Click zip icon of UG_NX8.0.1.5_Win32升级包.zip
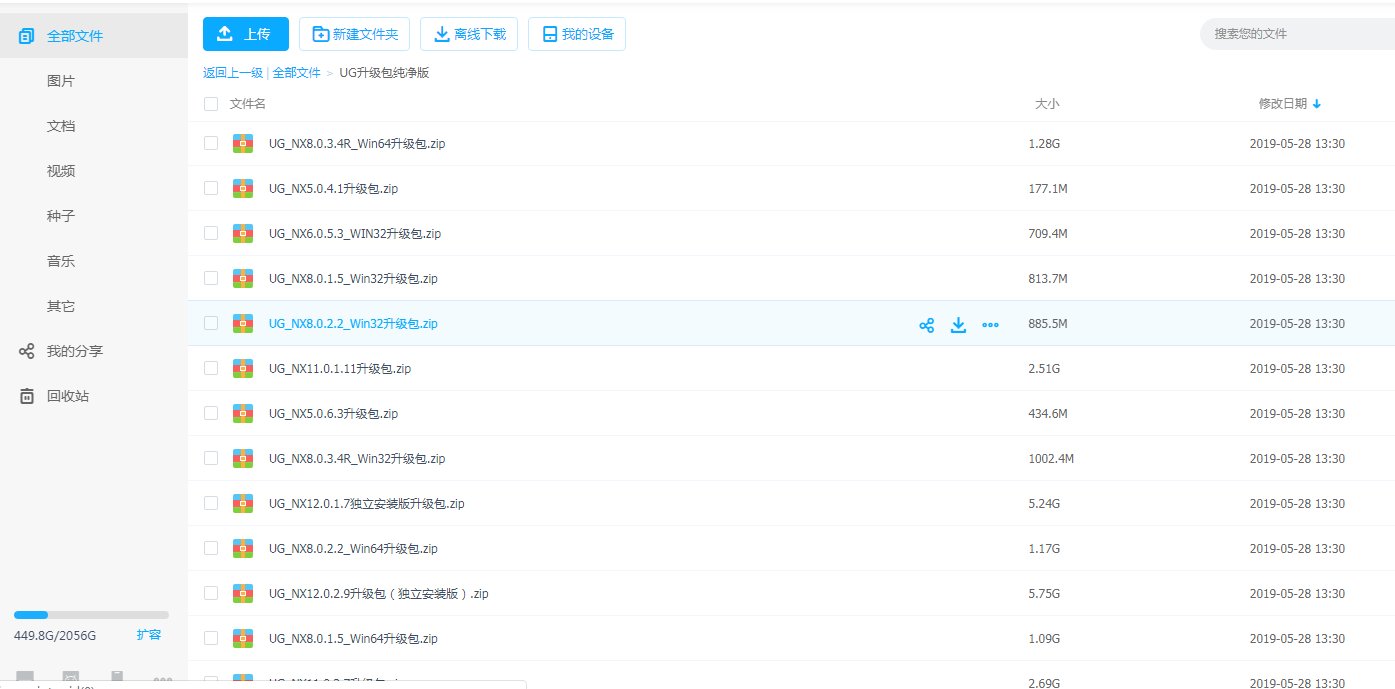Viewport: 1395px width, 689px height. click(x=242, y=278)
